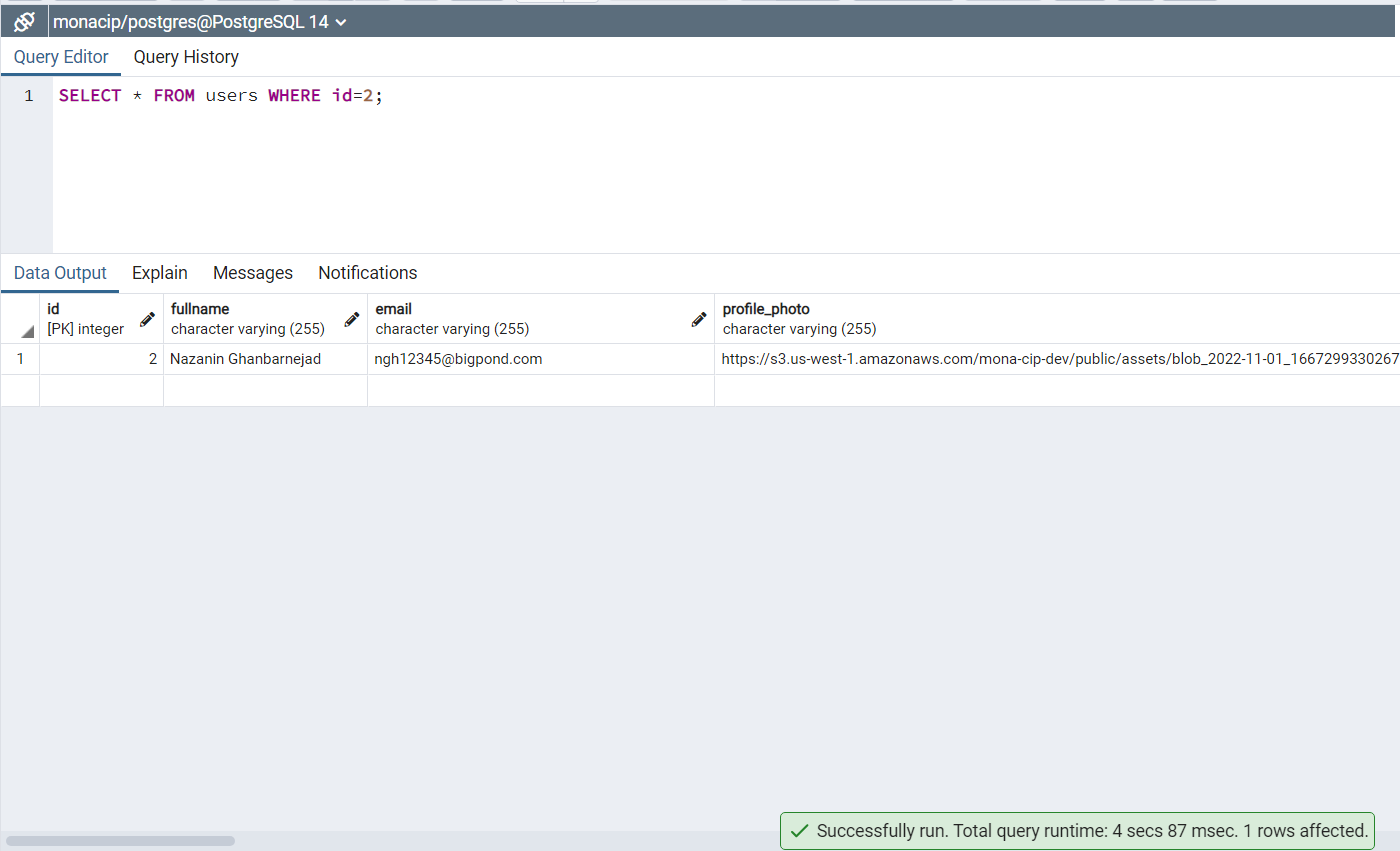This screenshot has height=851, width=1400.
Task: Click the pencil icon in fullname column
Action: coord(352,319)
